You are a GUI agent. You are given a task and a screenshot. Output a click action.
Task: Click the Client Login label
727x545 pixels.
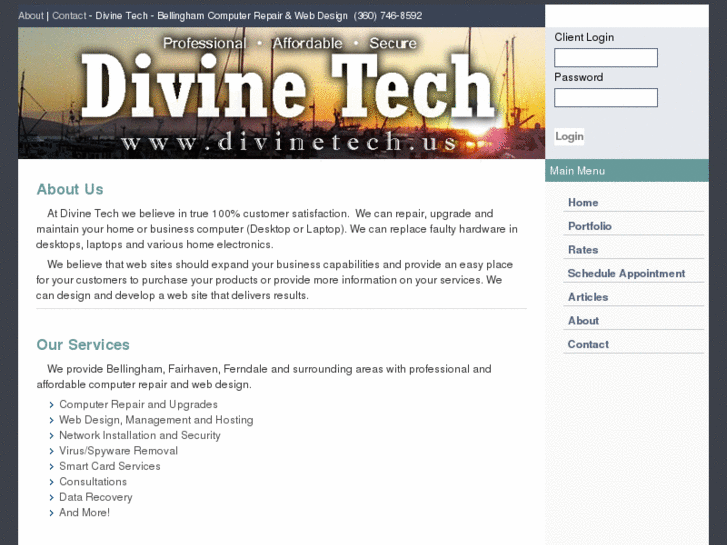pyautogui.click(x=584, y=37)
